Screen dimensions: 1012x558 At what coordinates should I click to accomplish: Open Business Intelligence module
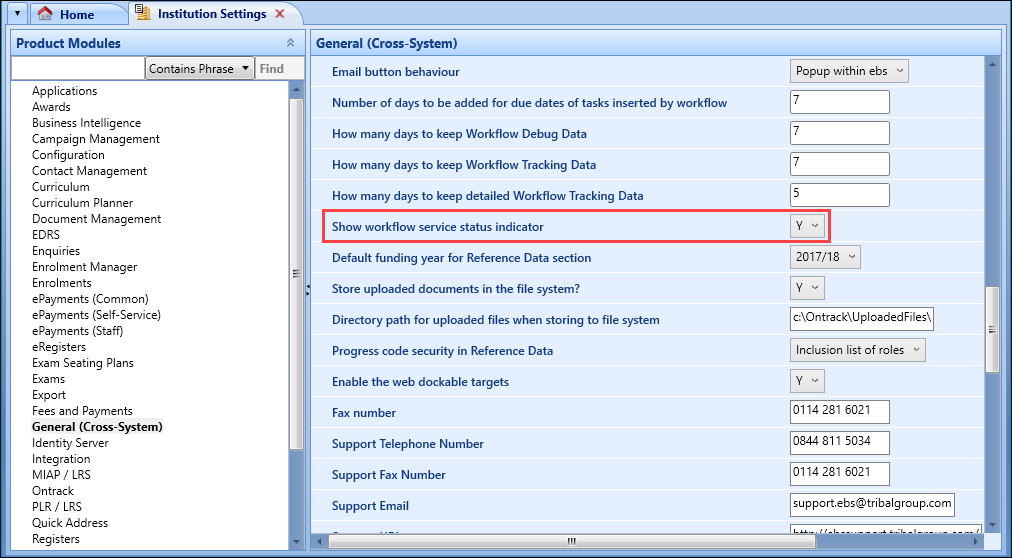tap(86, 123)
